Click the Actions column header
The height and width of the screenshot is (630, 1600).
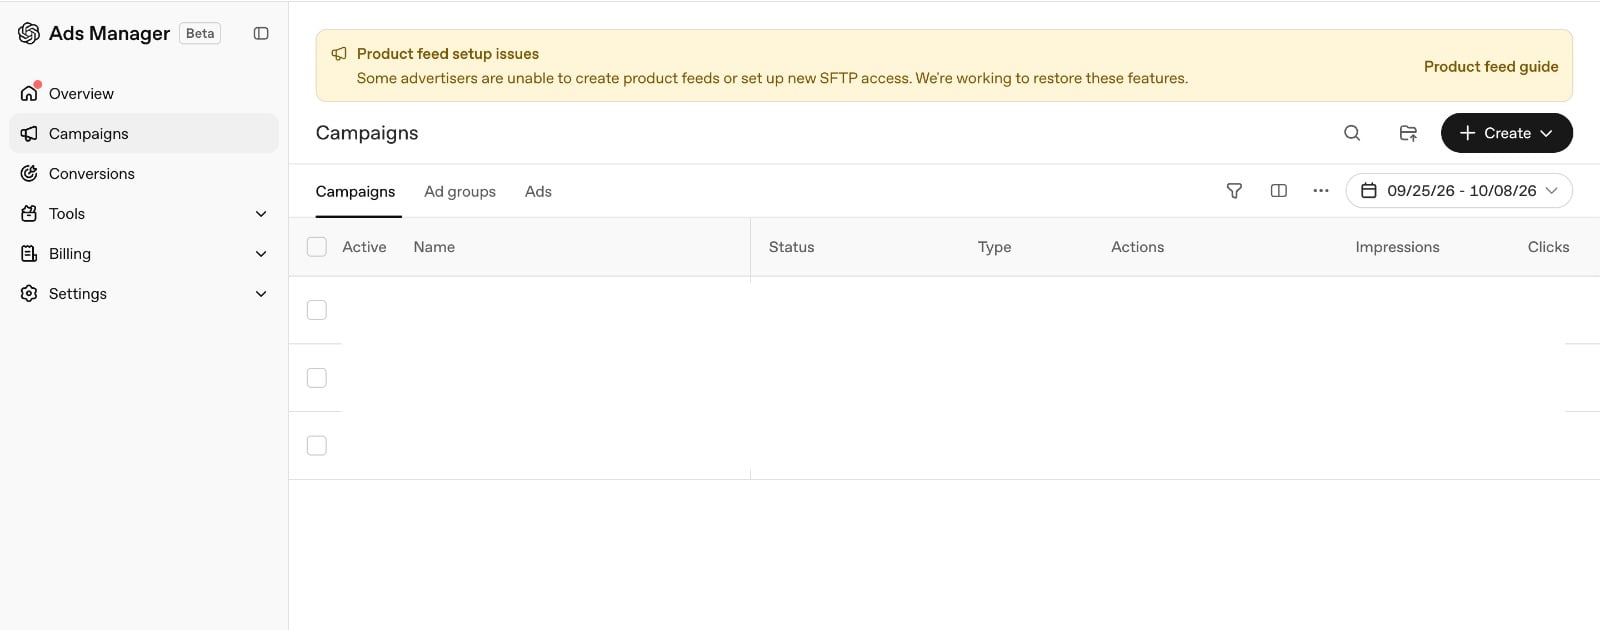(x=1137, y=247)
